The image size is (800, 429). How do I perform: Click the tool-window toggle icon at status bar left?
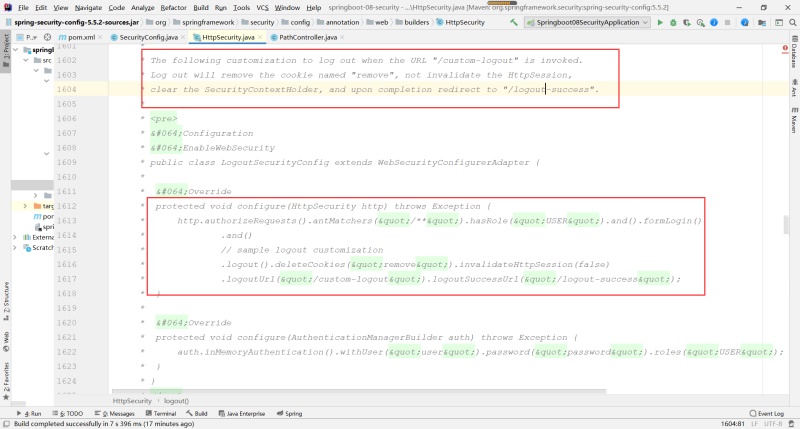tap(6, 424)
